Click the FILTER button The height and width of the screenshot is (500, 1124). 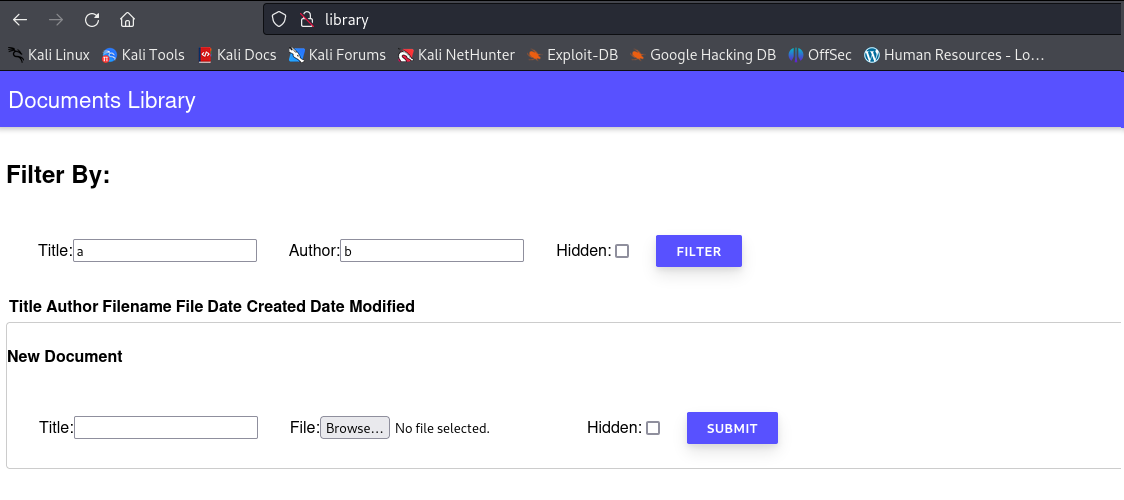tap(699, 251)
